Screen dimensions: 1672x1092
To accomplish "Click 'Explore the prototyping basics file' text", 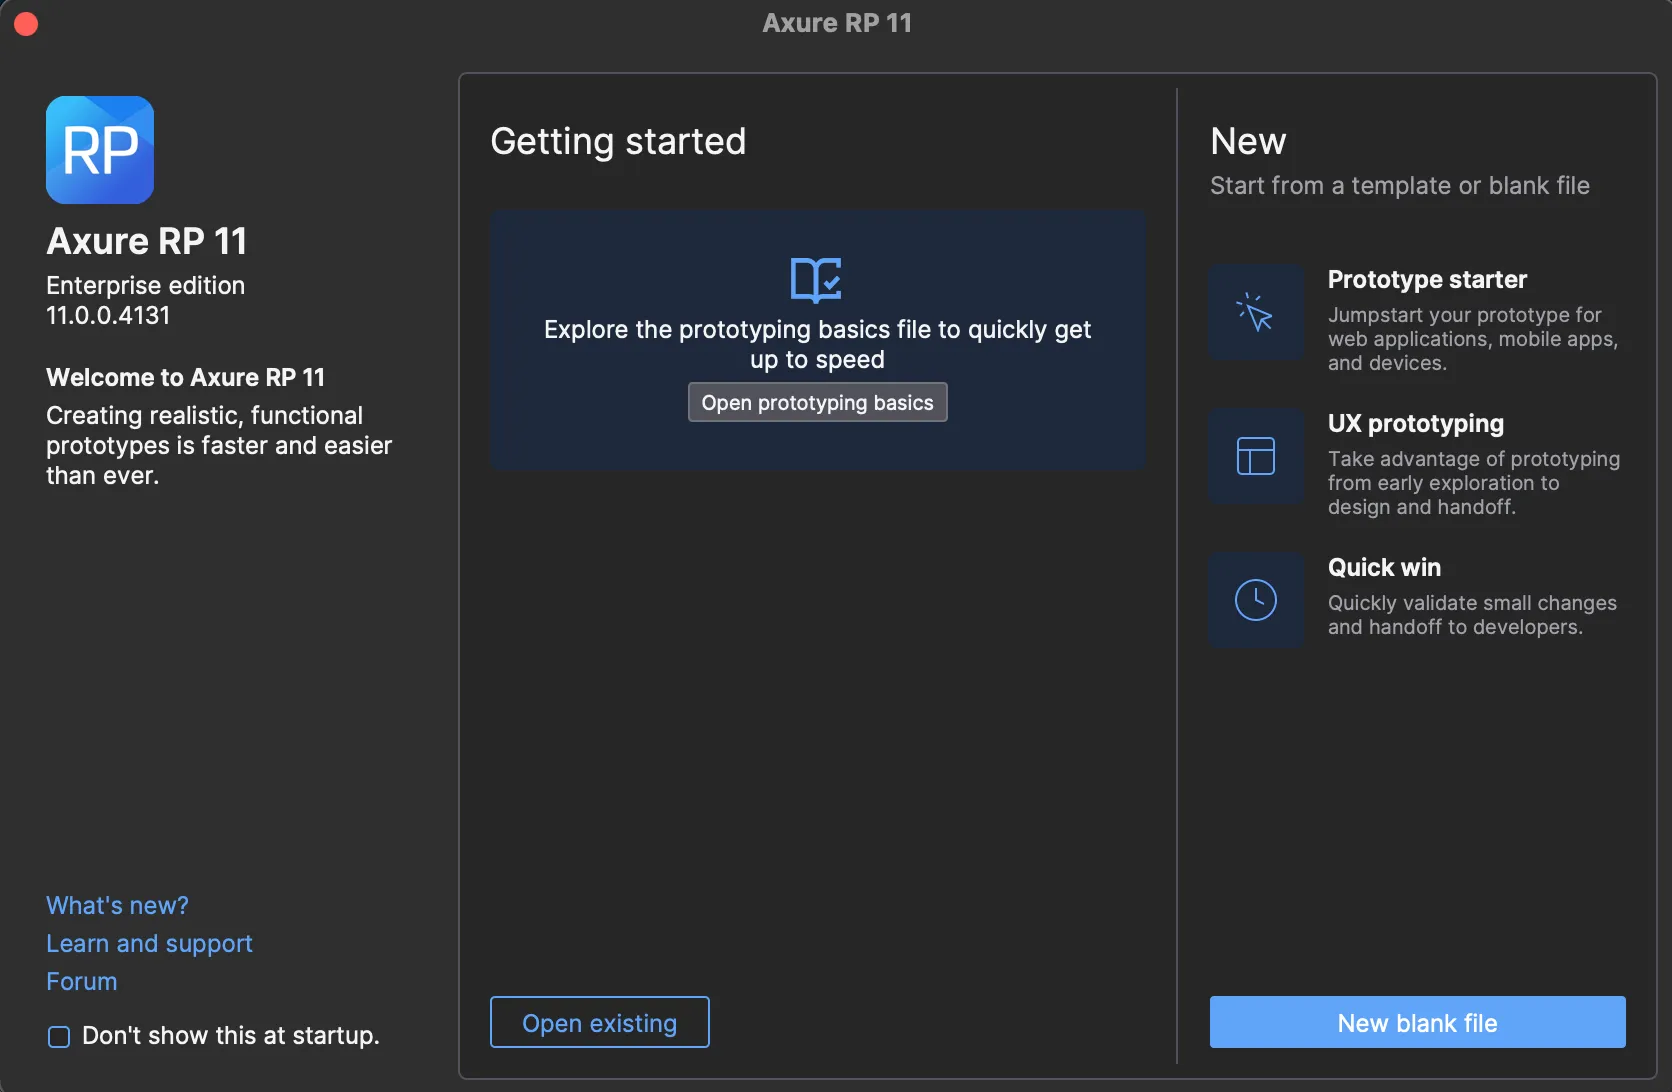I will pos(817,344).
